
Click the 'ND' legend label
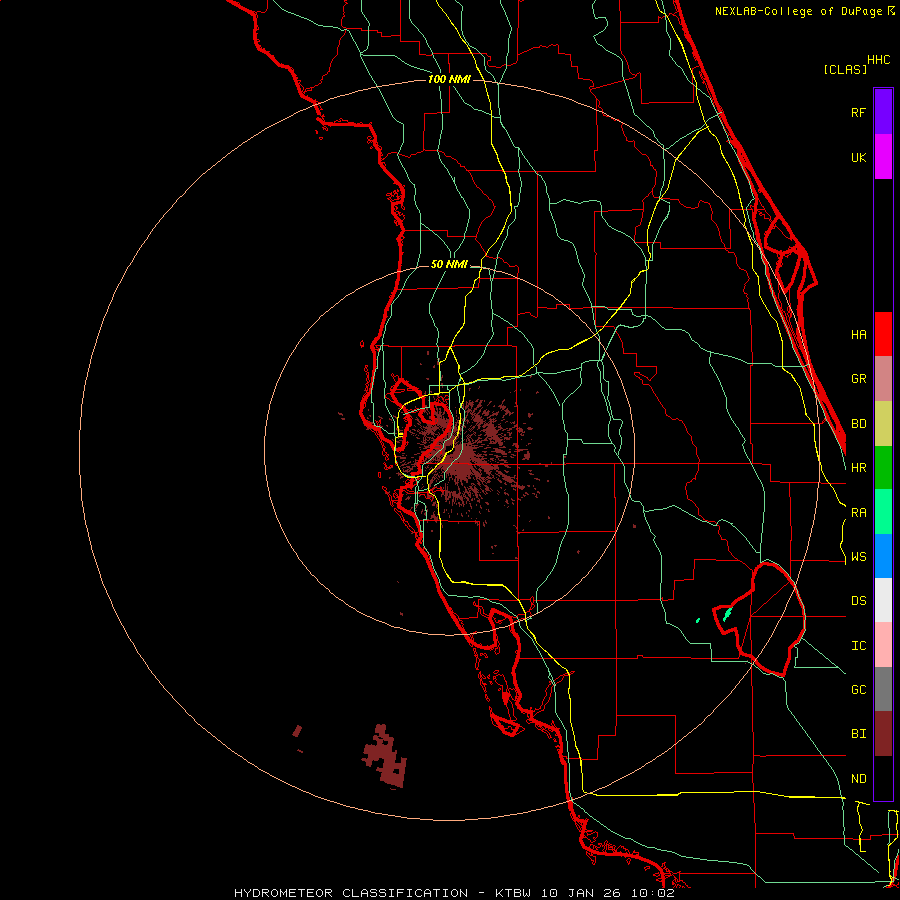tap(858, 779)
